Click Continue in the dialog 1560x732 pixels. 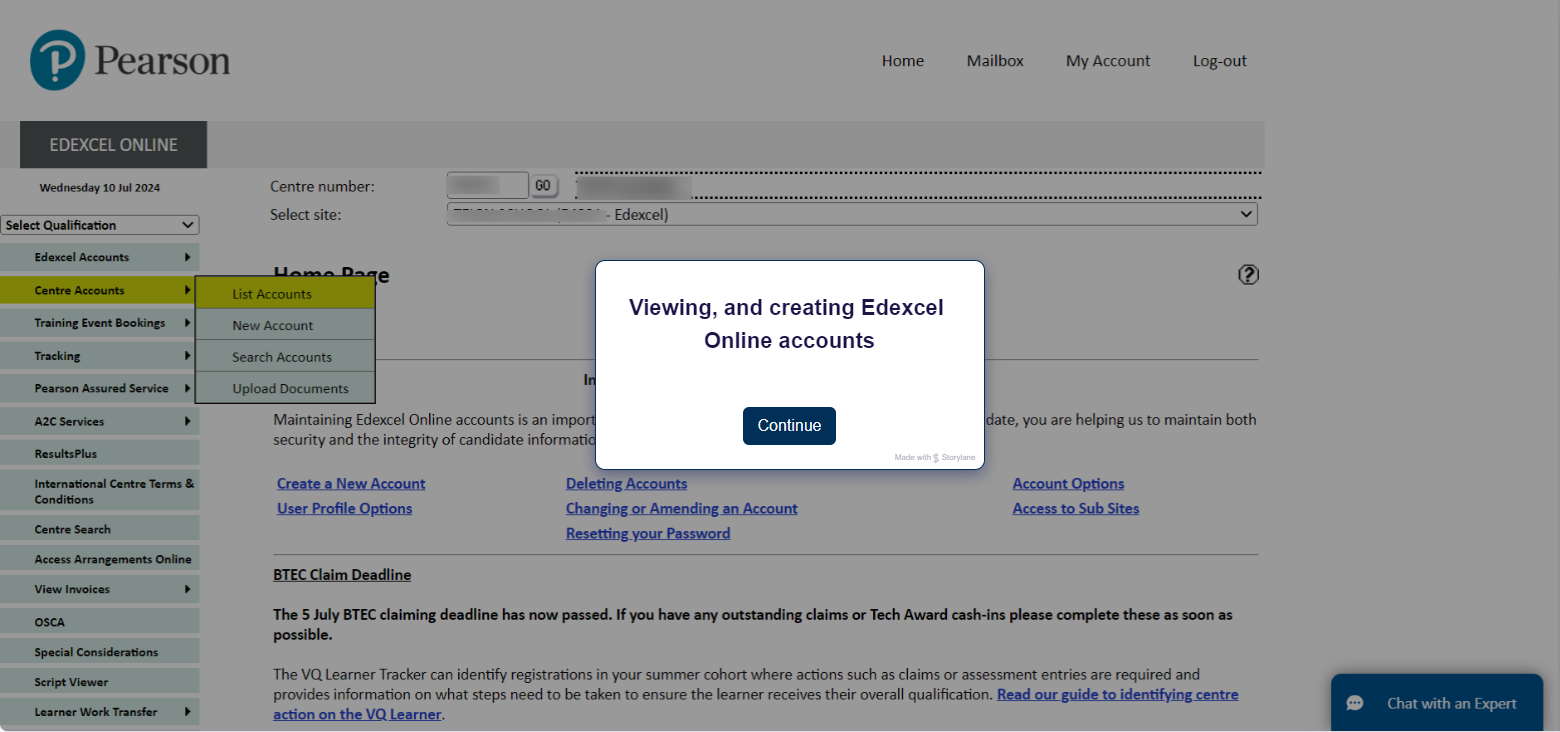(x=789, y=426)
